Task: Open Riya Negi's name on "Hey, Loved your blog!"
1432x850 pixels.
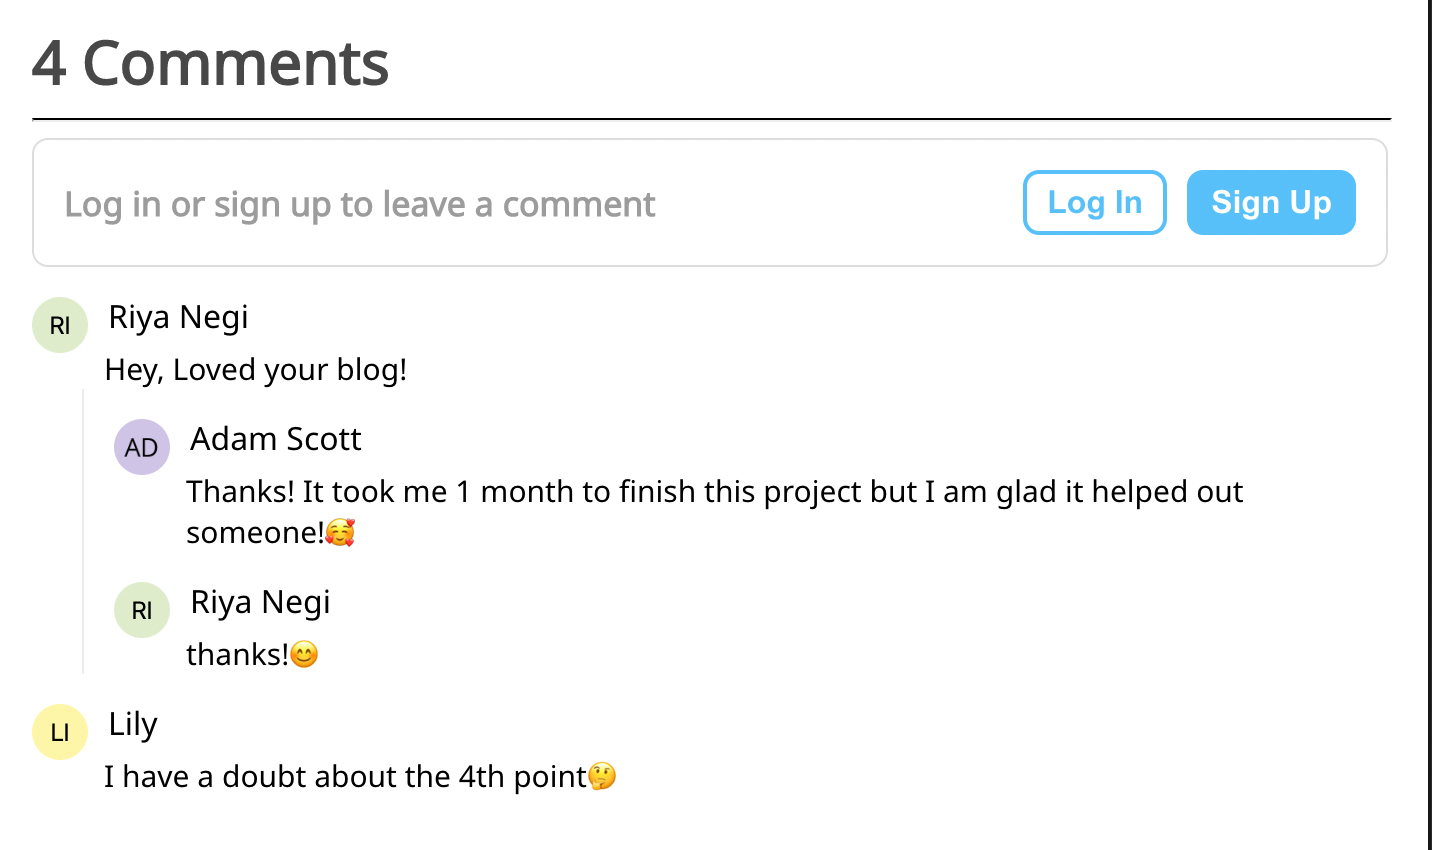Action: 178,317
